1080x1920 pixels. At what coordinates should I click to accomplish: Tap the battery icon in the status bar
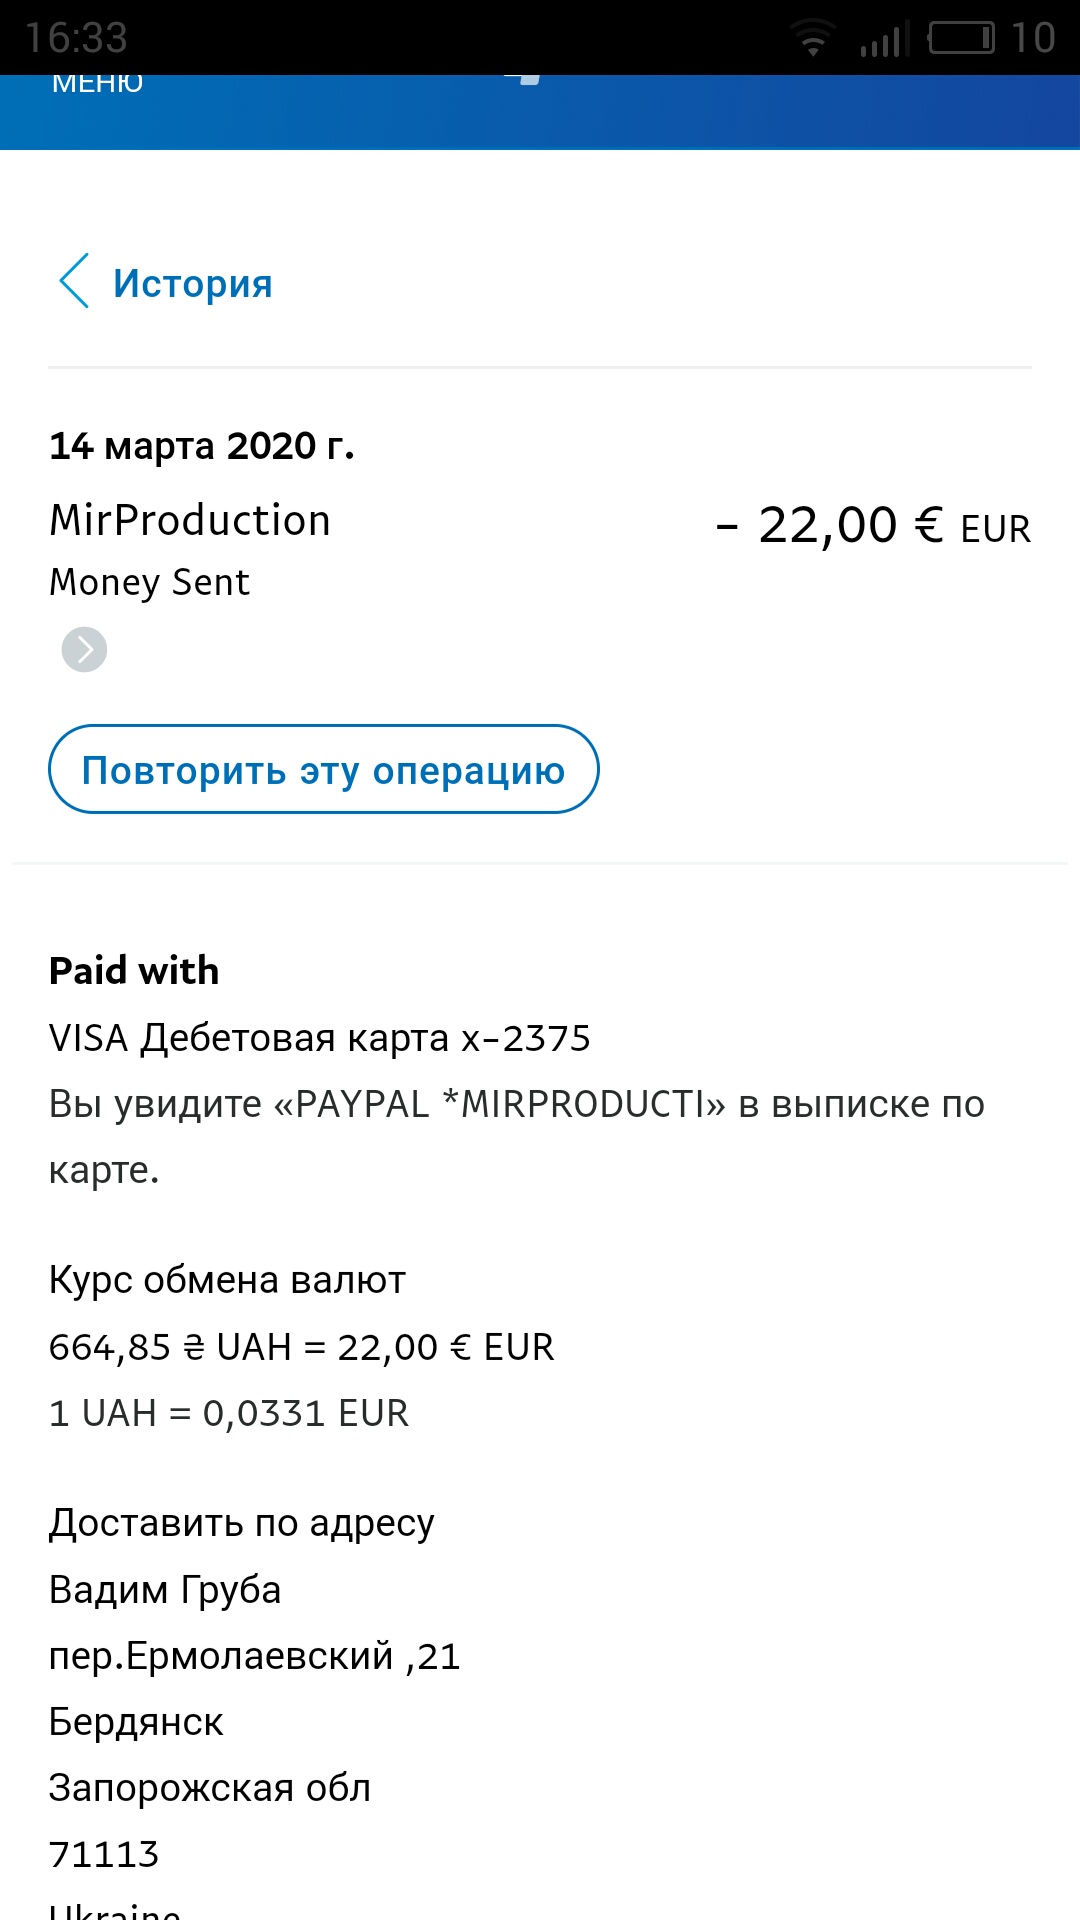[961, 38]
